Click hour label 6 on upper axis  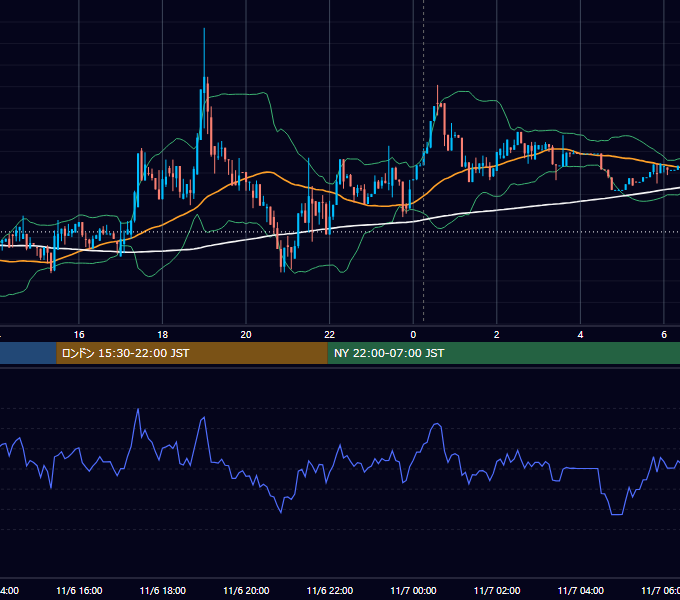tap(664, 335)
